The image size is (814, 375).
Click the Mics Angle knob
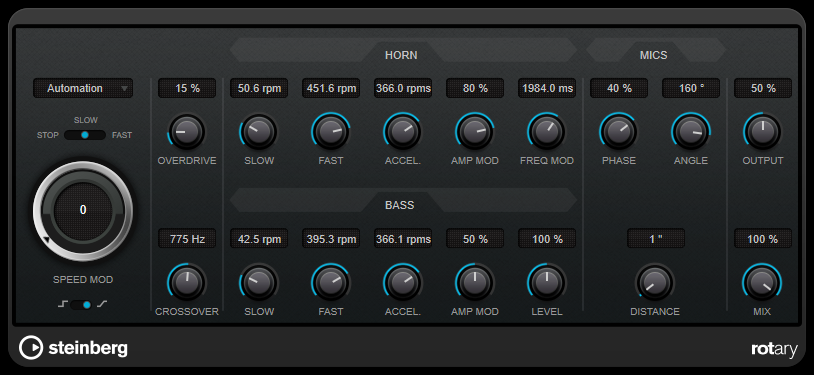(690, 132)
